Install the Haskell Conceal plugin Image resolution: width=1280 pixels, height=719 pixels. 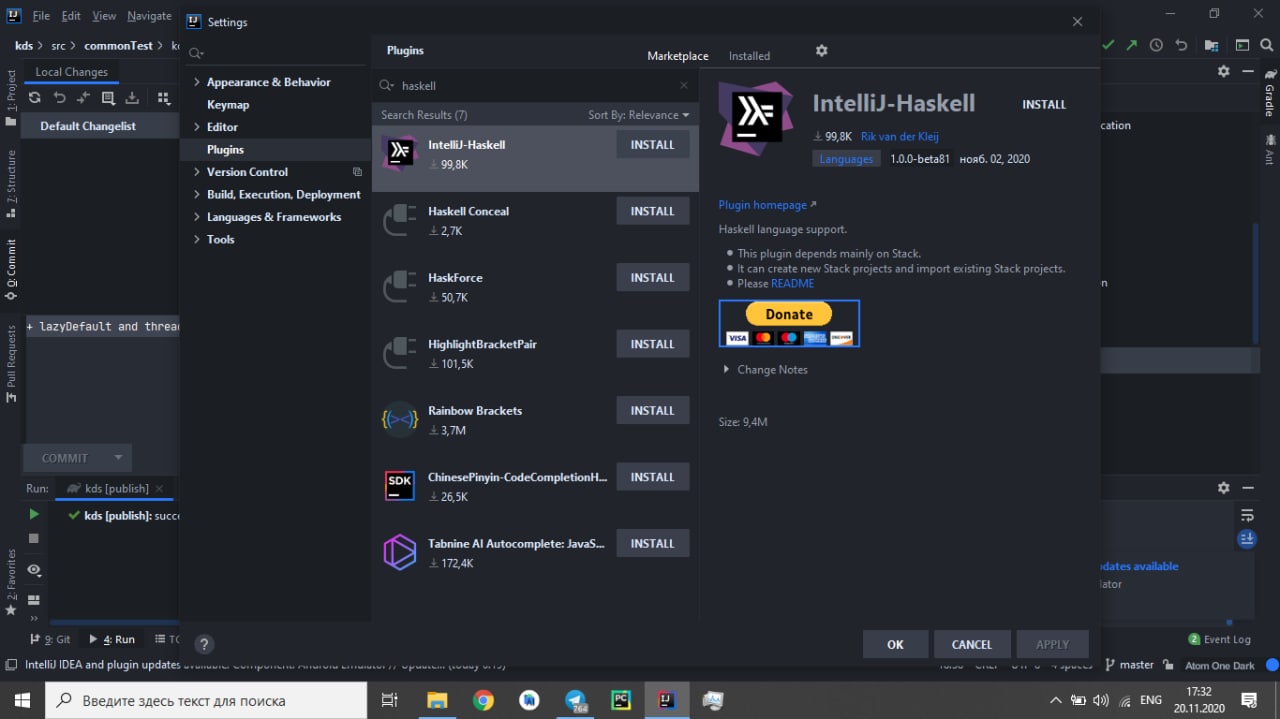point(653,211)
